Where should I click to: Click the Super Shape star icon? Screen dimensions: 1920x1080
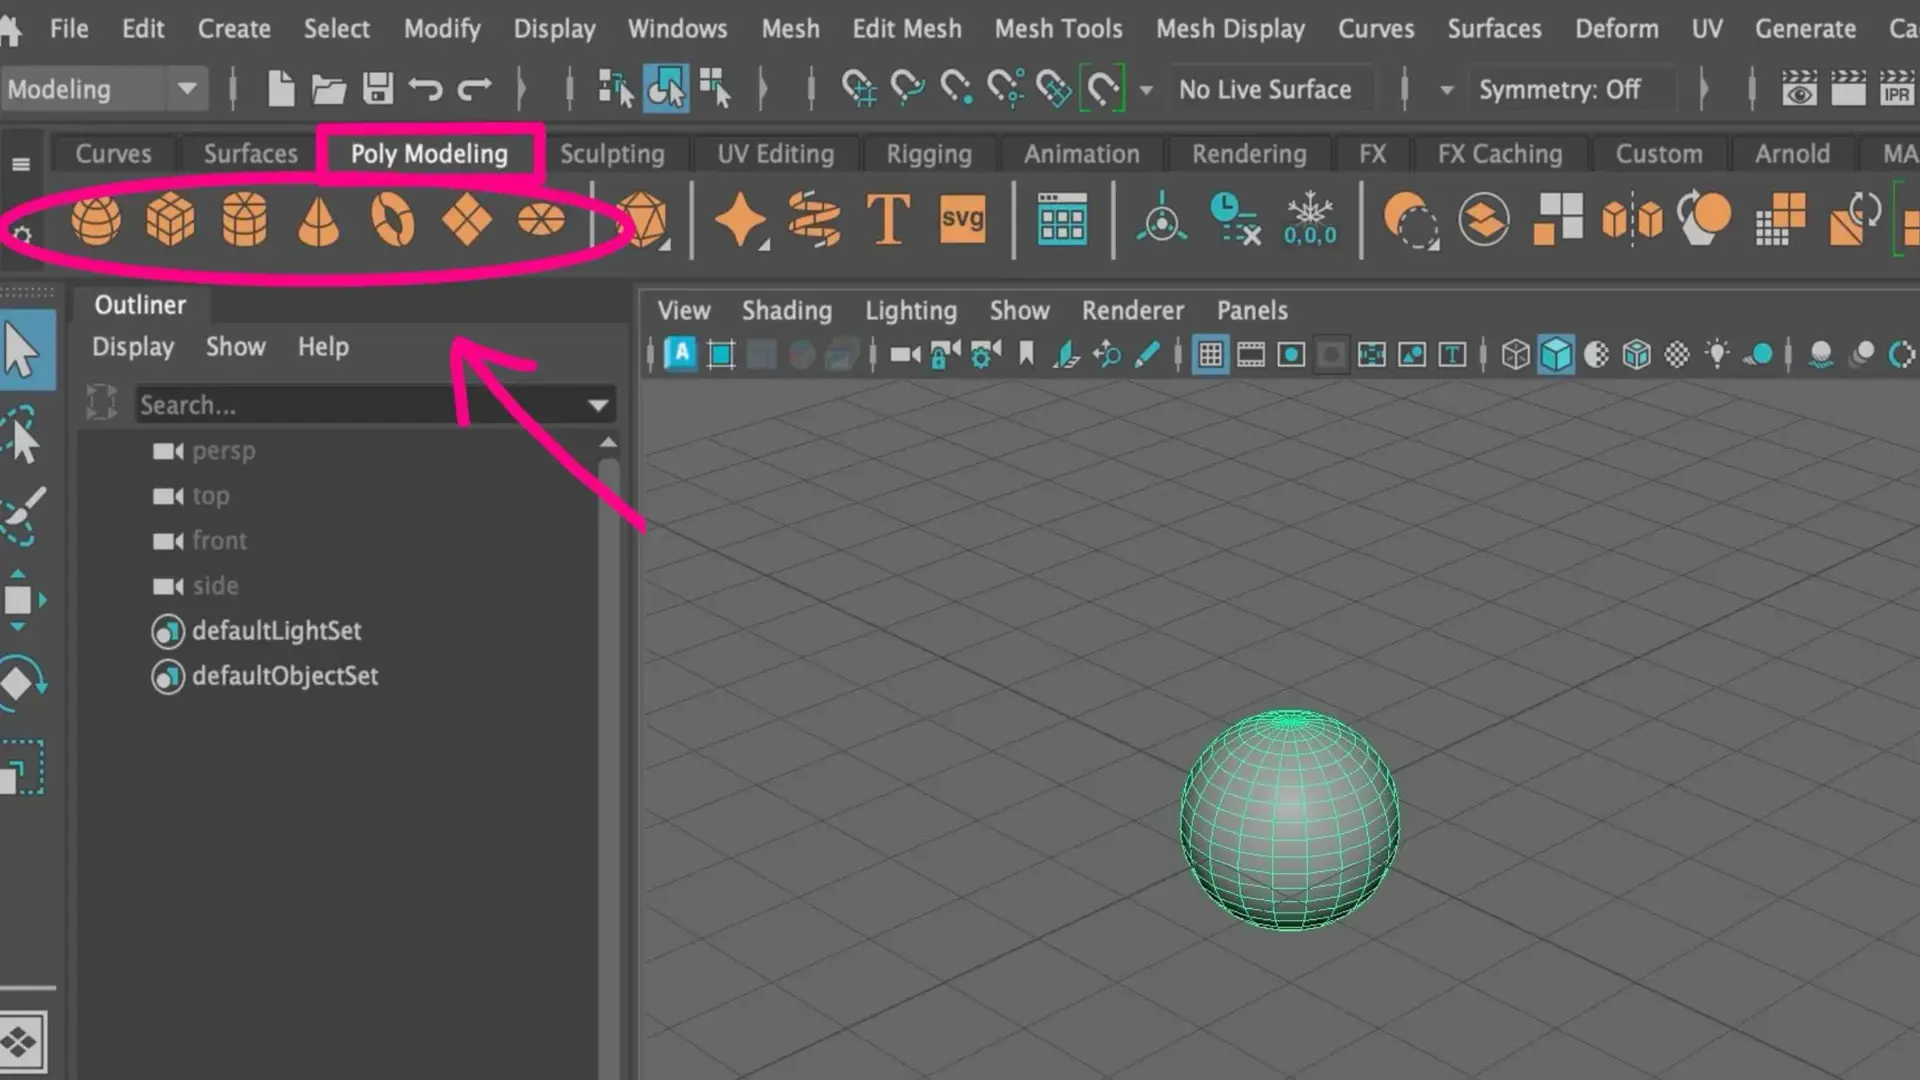[x=740, y=219]
